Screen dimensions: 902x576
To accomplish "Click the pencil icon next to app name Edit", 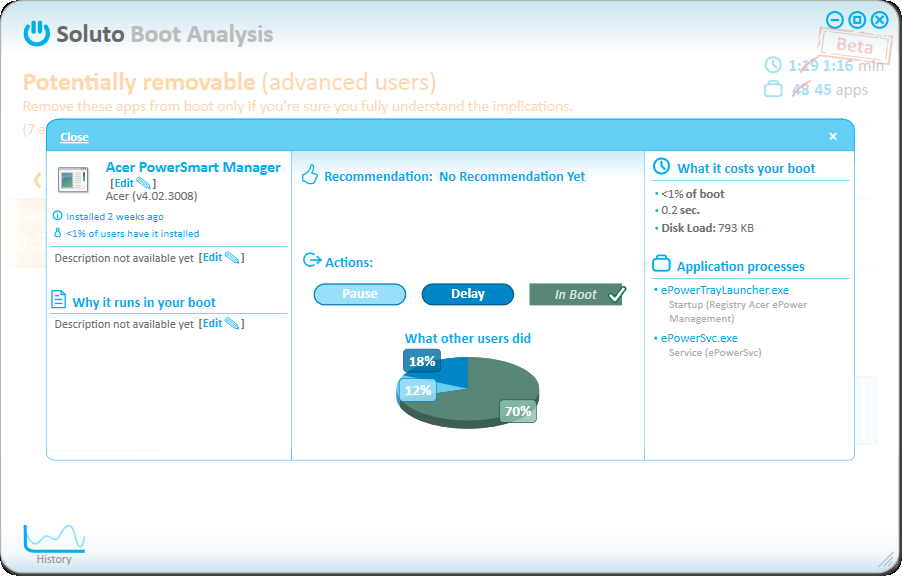I will (143, 184).
